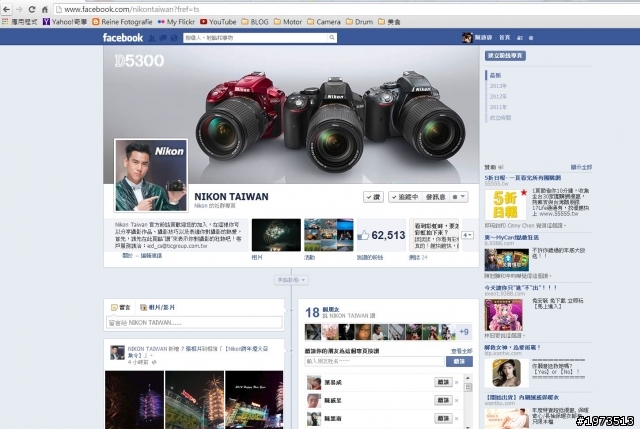Image resolution: width=640 pixels, height=429 pixels.
Task: Click the 發訊息 message button
Action: tap(435, 197)
